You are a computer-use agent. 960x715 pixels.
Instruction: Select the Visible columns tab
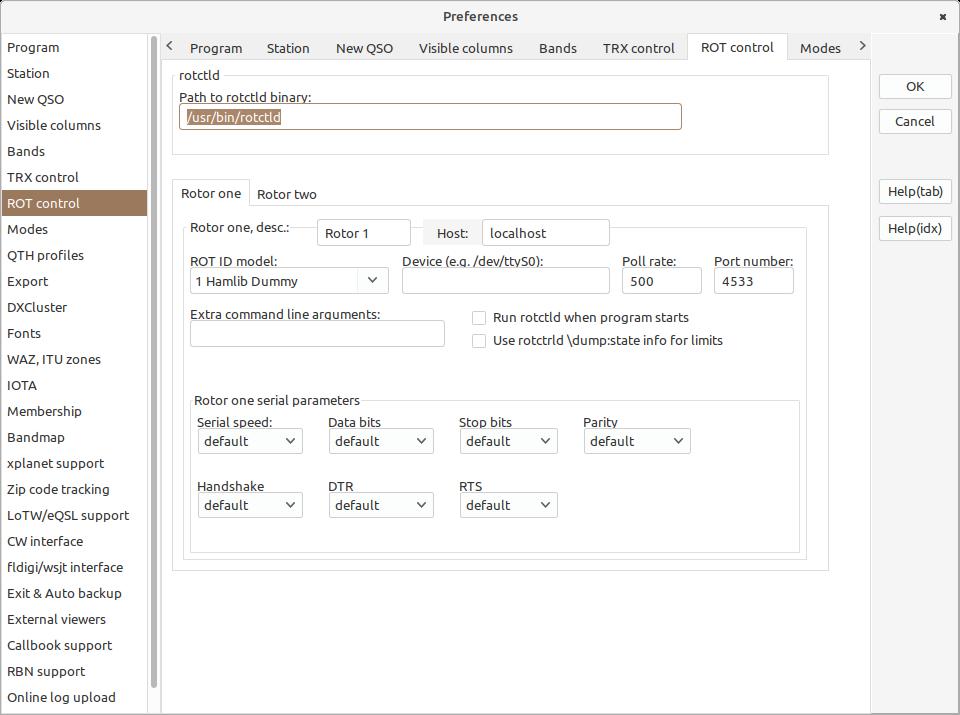point(465,48)
